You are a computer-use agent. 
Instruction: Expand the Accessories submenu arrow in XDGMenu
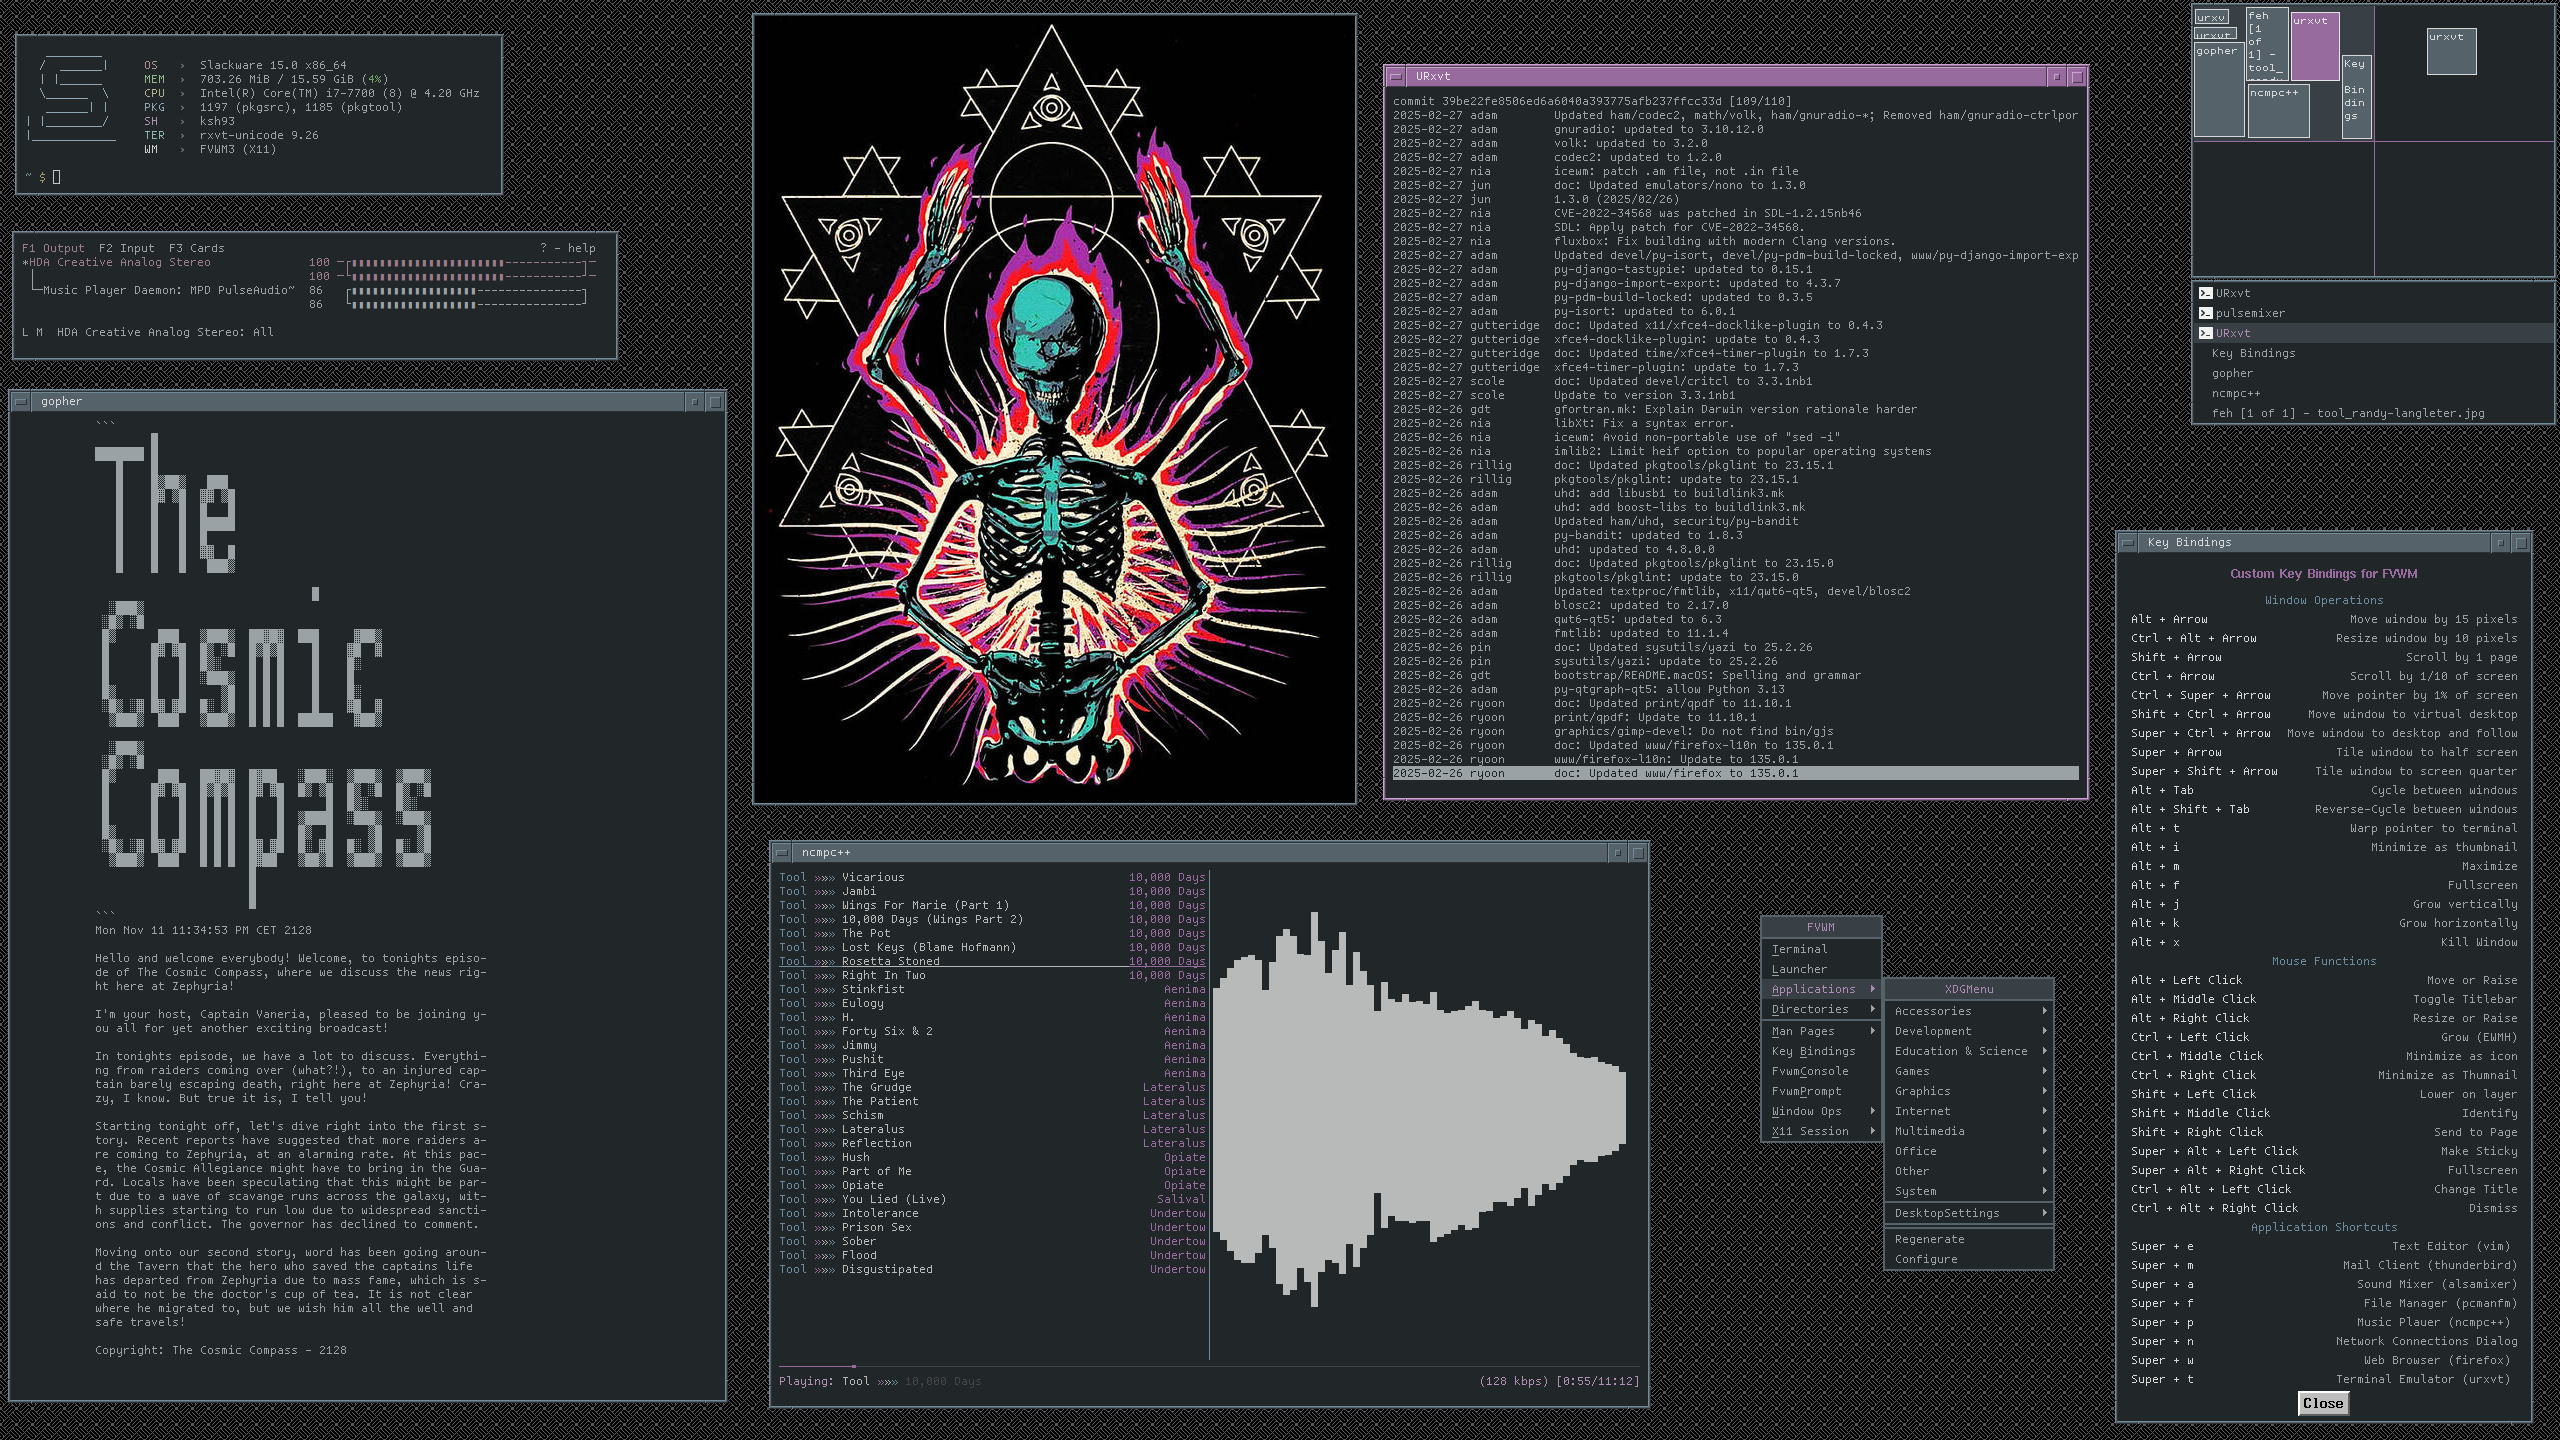pyautogui.click(x=2044, y=1011)
